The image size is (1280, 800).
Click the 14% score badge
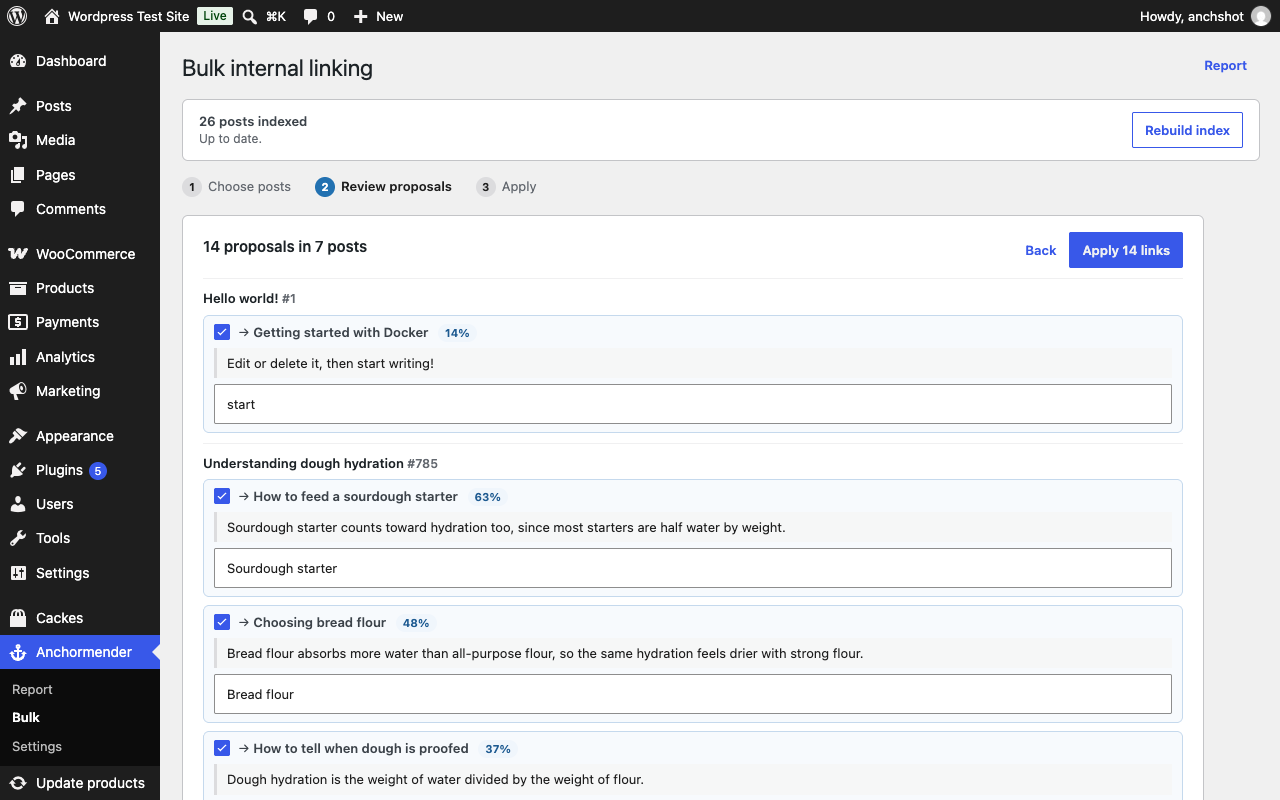coord(457,333)
